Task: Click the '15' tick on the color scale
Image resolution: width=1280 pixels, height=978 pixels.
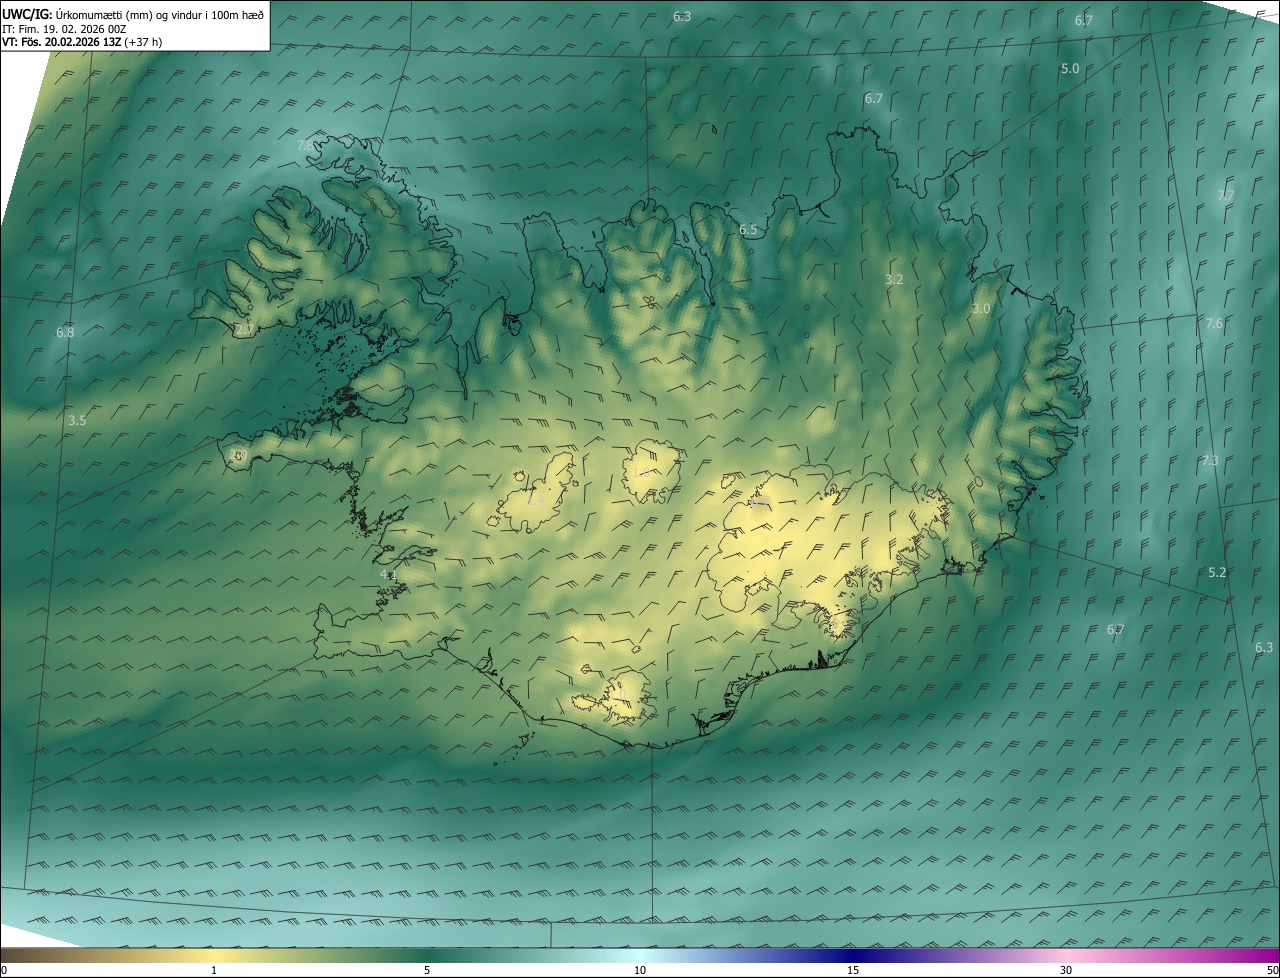Action: 853,970
